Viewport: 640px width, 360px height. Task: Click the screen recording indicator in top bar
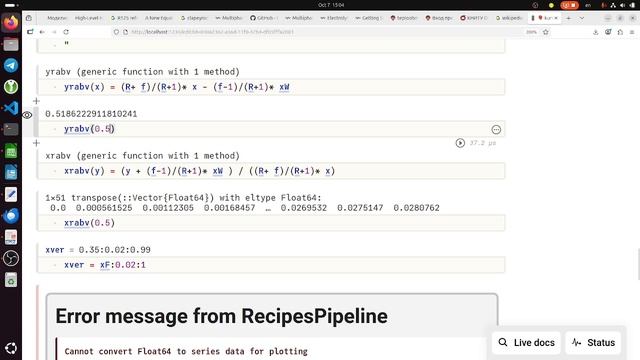pos(569,5)
